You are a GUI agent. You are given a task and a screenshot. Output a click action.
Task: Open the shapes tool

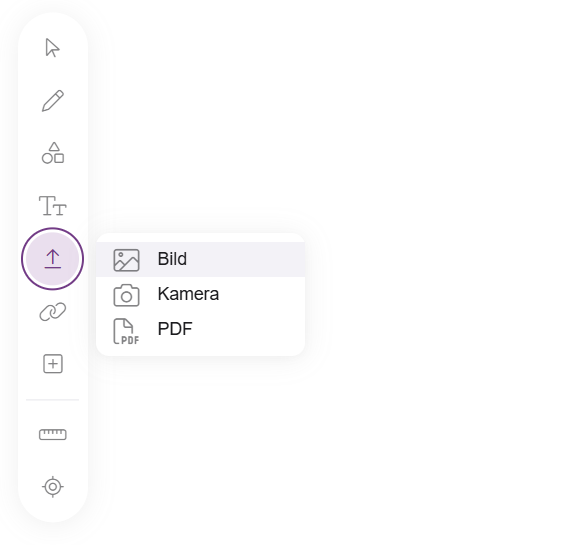point(53,153)
